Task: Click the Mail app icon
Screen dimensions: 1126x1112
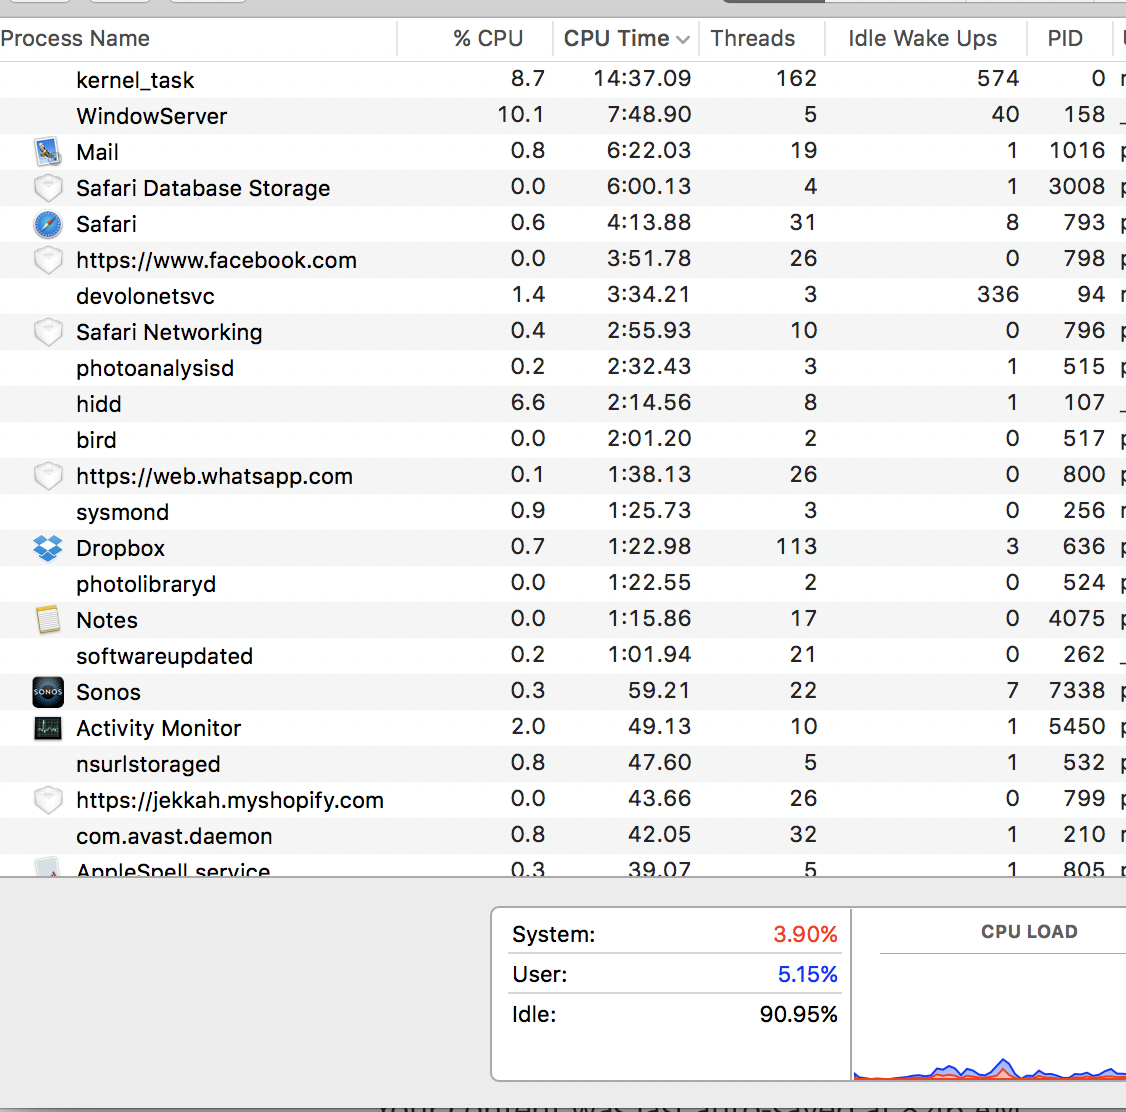Action: pyautogui.click(x=47, y=151)
